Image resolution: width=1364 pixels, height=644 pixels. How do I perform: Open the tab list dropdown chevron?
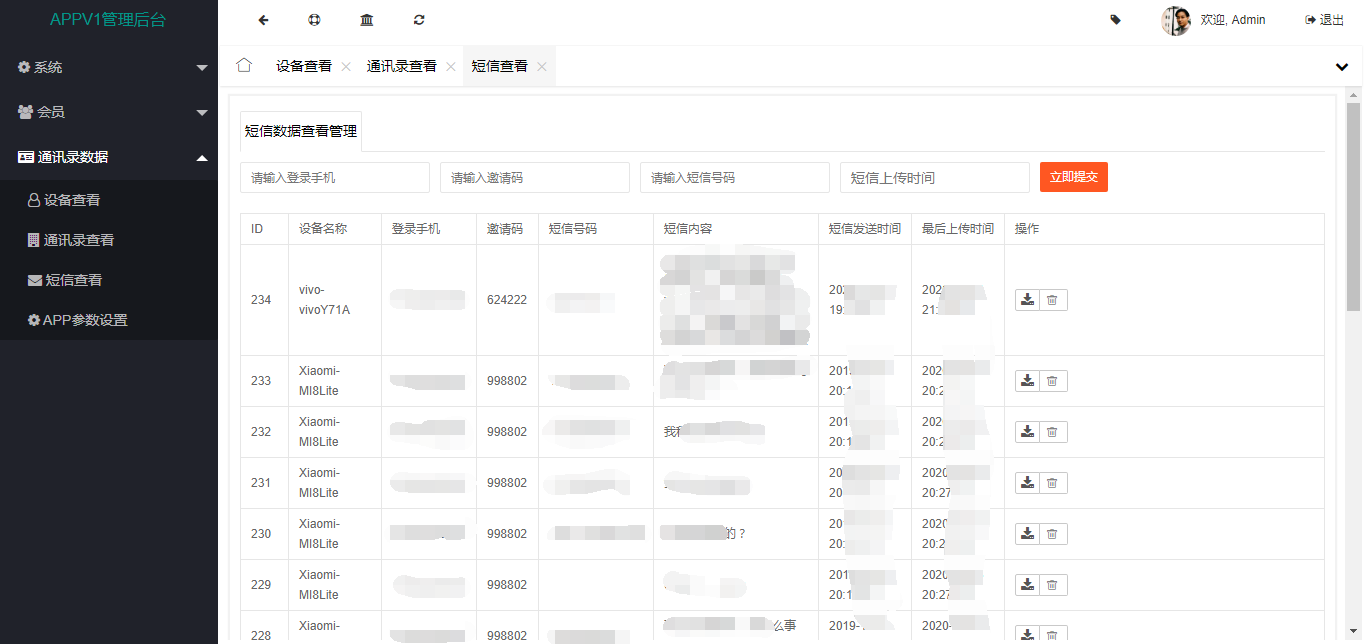click(1342, 67)
